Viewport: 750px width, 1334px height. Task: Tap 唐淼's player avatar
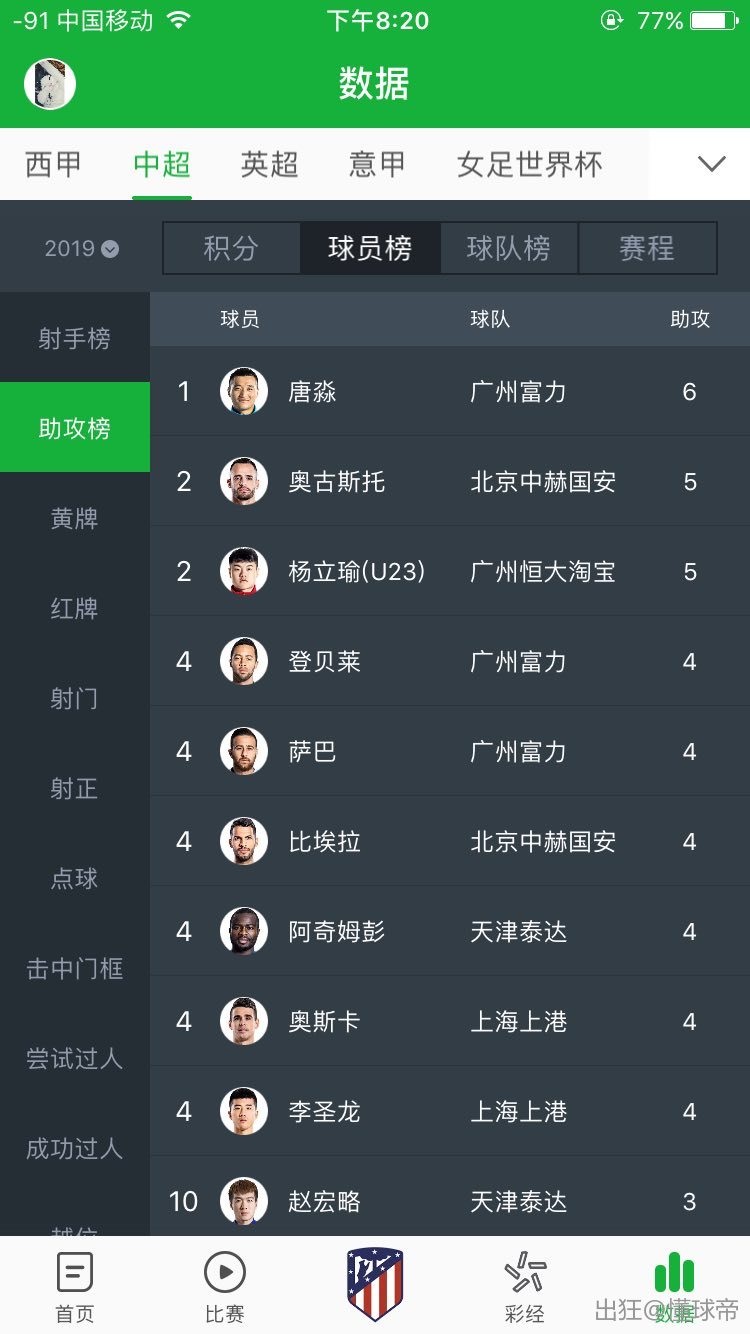click(244, 391)
